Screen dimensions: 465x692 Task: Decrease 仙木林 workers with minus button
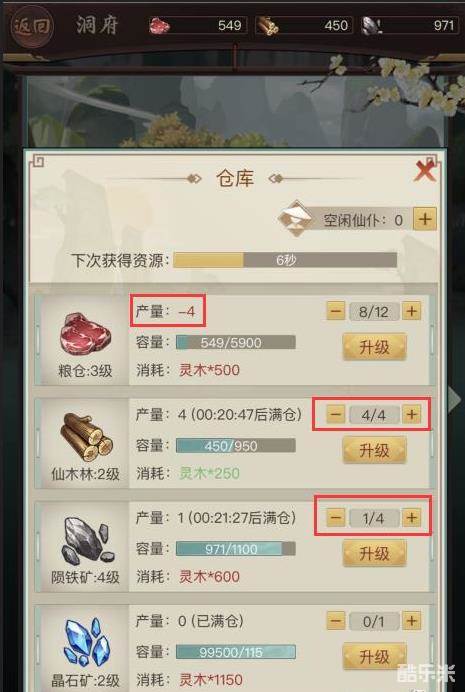(336, 414)
